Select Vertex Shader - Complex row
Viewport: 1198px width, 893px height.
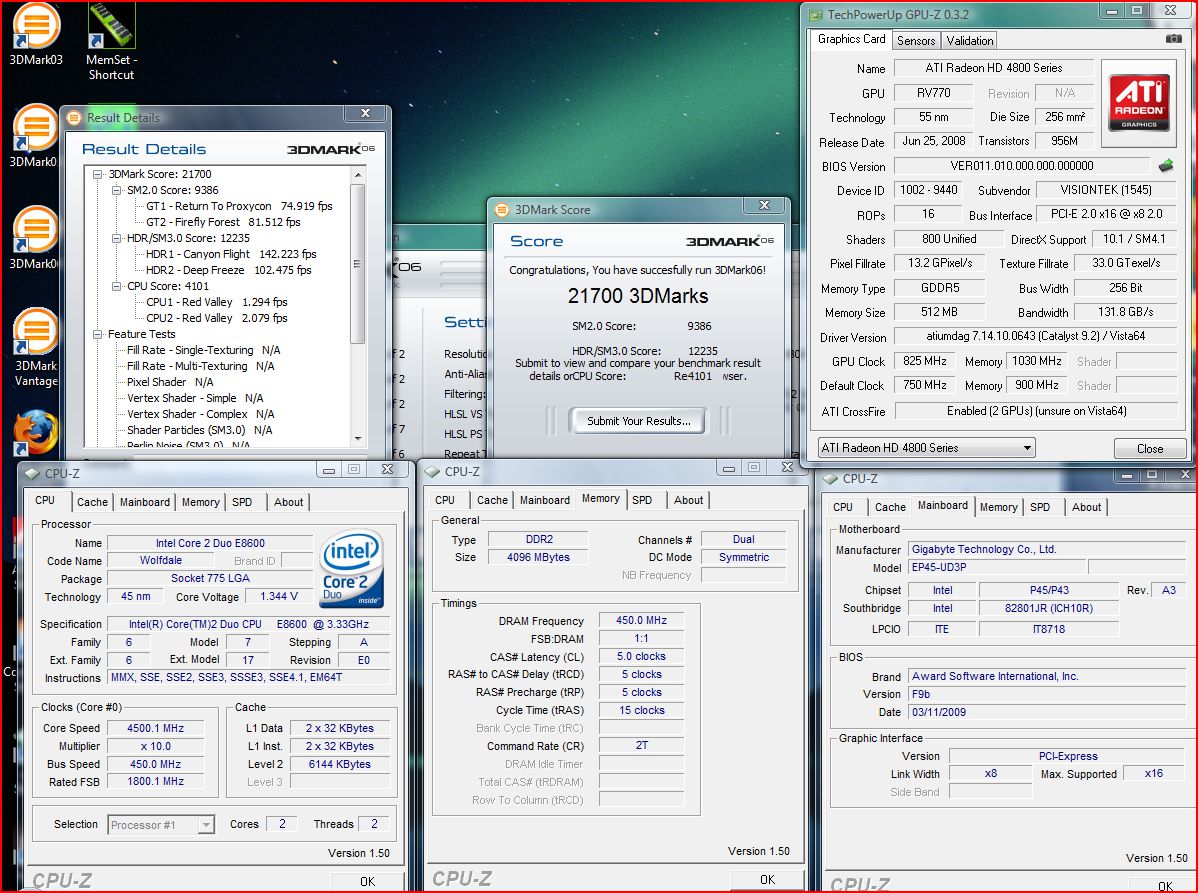coord(200,415)
